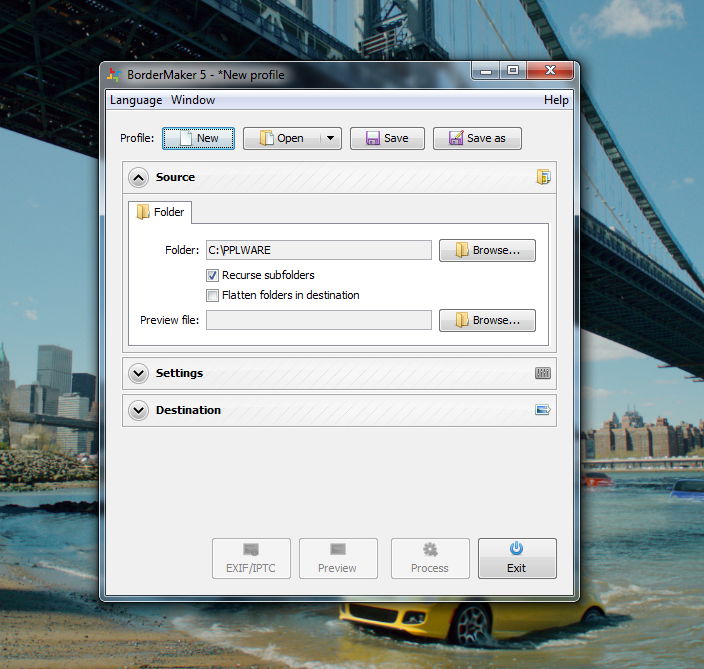Click the Settings section sliders icon

click(543, 373)
